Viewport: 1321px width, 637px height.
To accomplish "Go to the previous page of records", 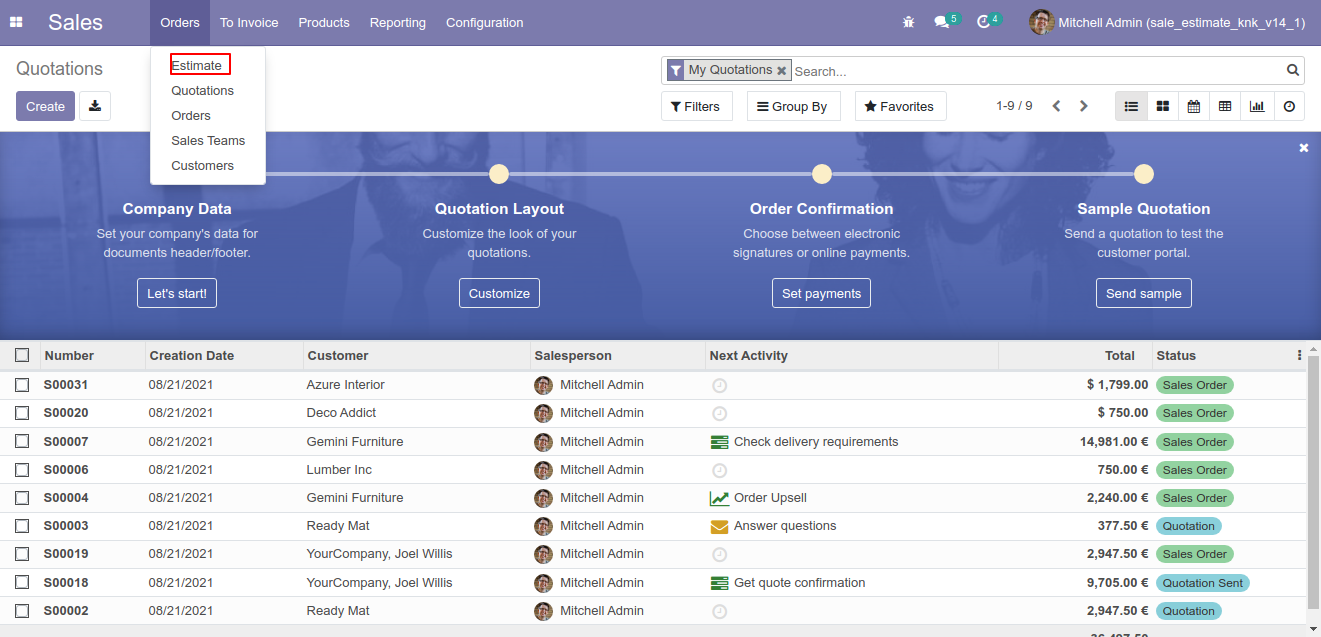I will [1056, 106].
